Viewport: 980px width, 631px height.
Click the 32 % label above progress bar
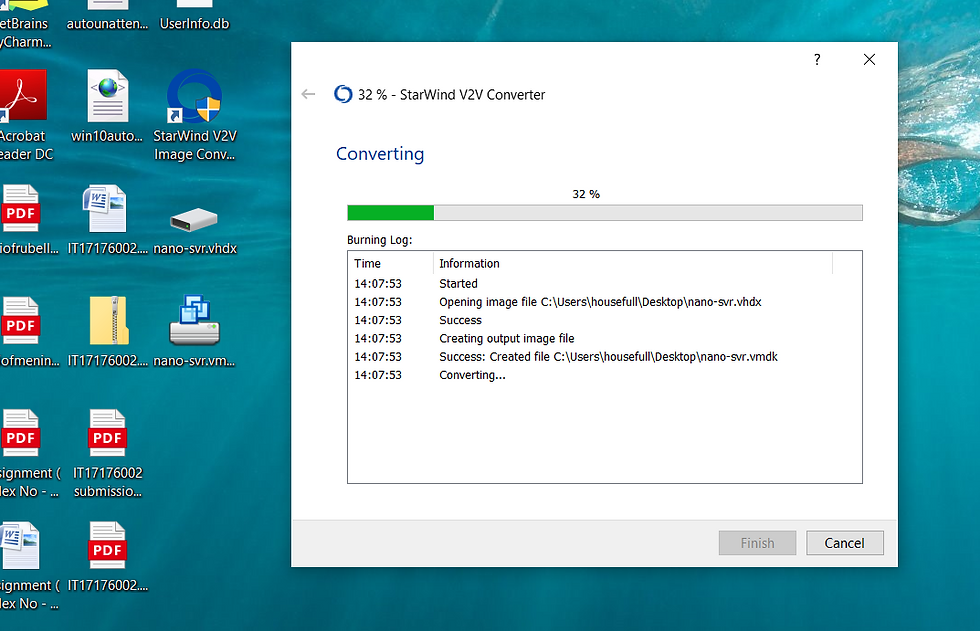coord(586,194)
